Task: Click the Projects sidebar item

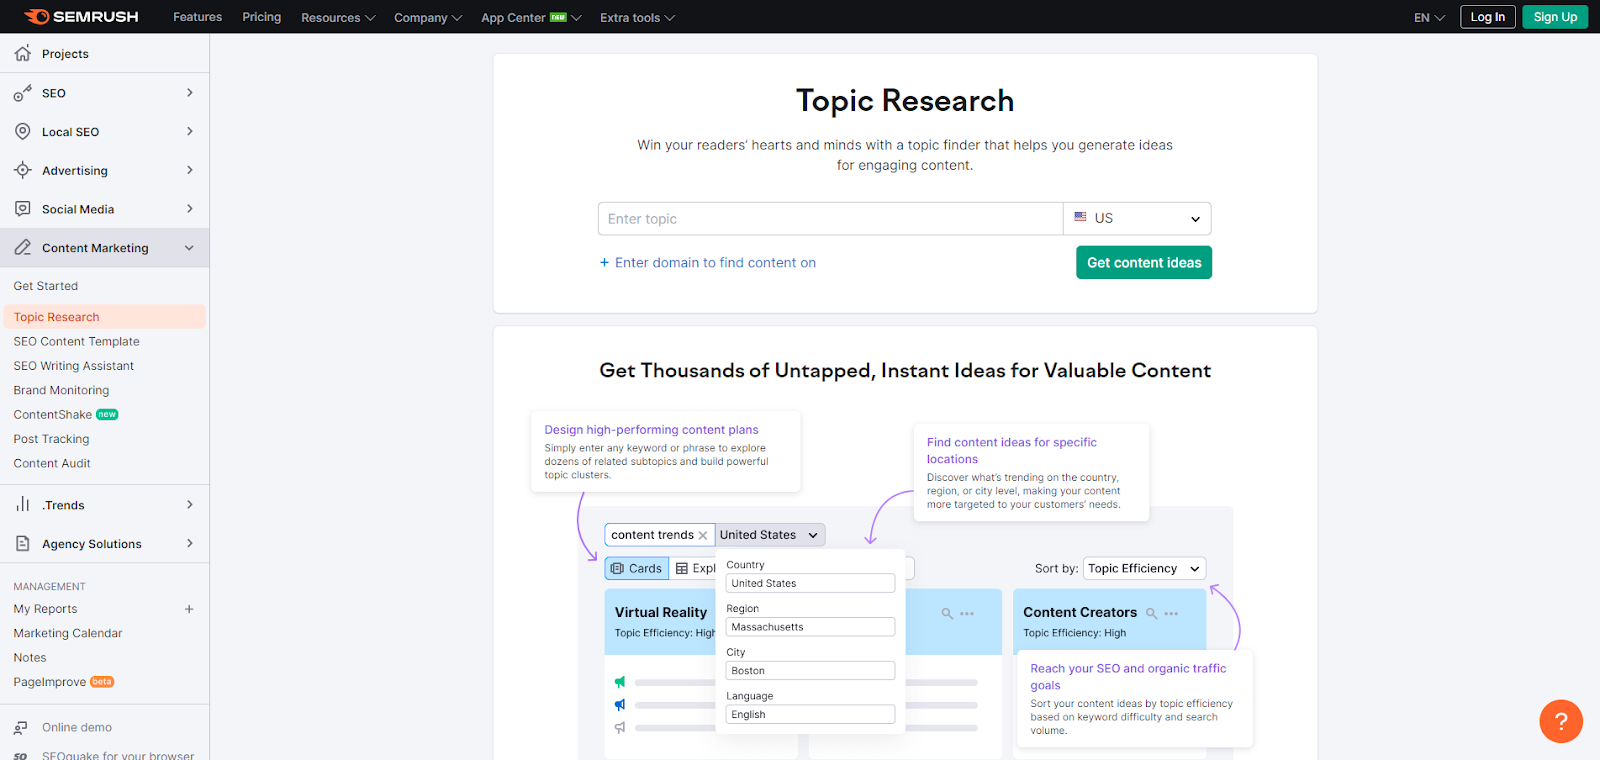Action: pyautogui.click(x=105, y=54)
